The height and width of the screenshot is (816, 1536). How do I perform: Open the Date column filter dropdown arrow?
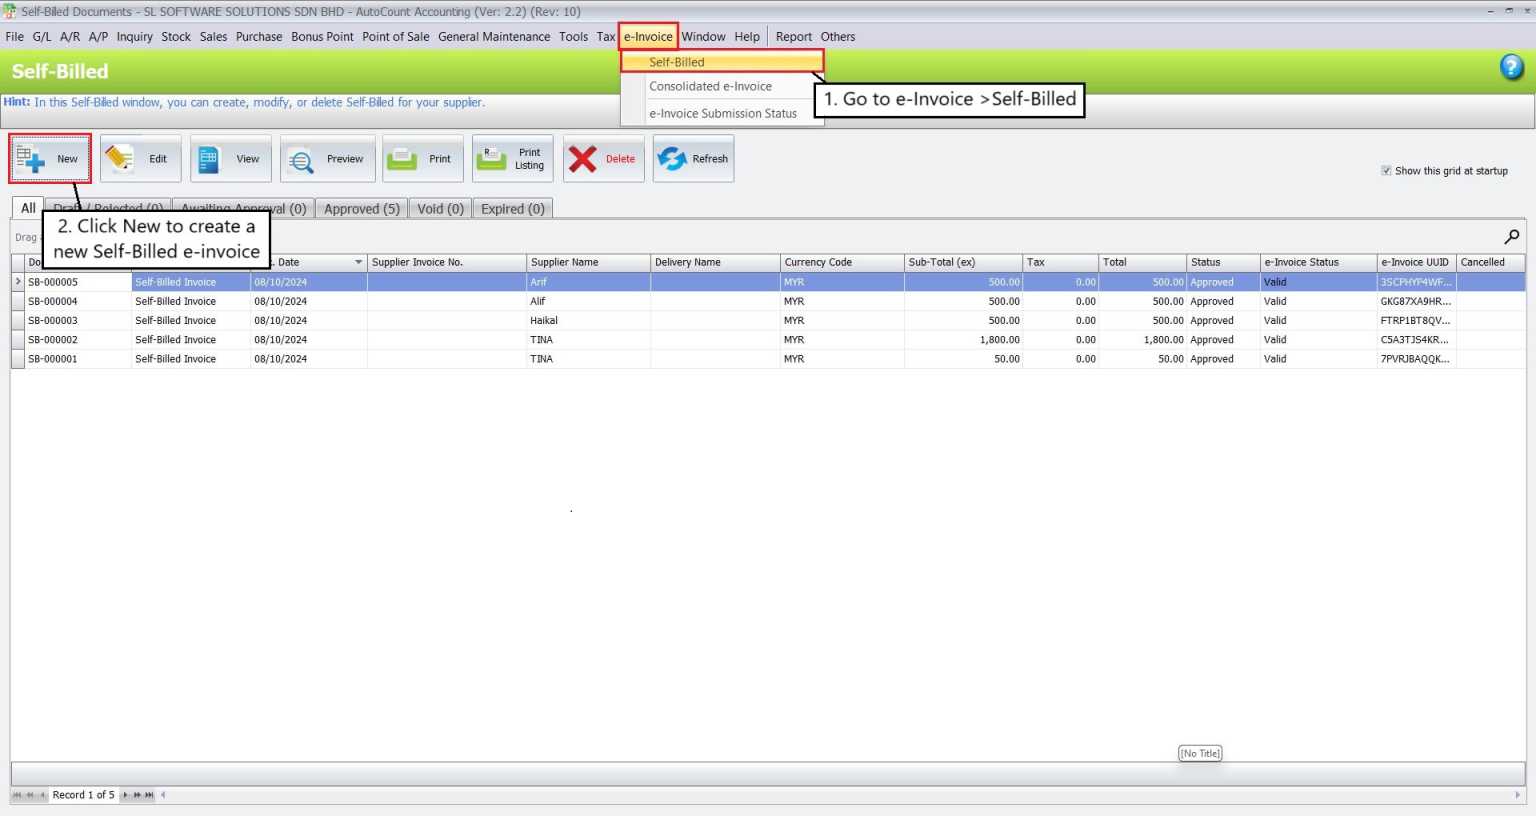(x=358, y=262)
